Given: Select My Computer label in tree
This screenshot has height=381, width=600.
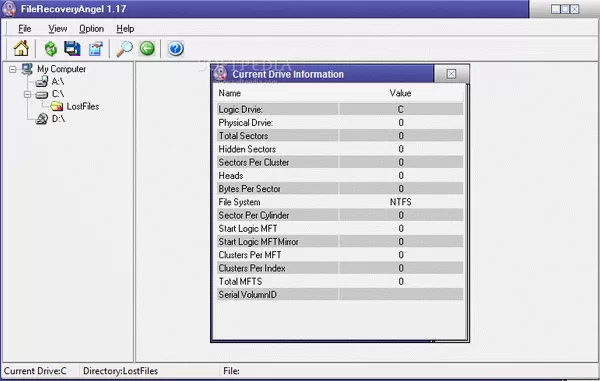Looking at the screenshot, I should 61,69.
